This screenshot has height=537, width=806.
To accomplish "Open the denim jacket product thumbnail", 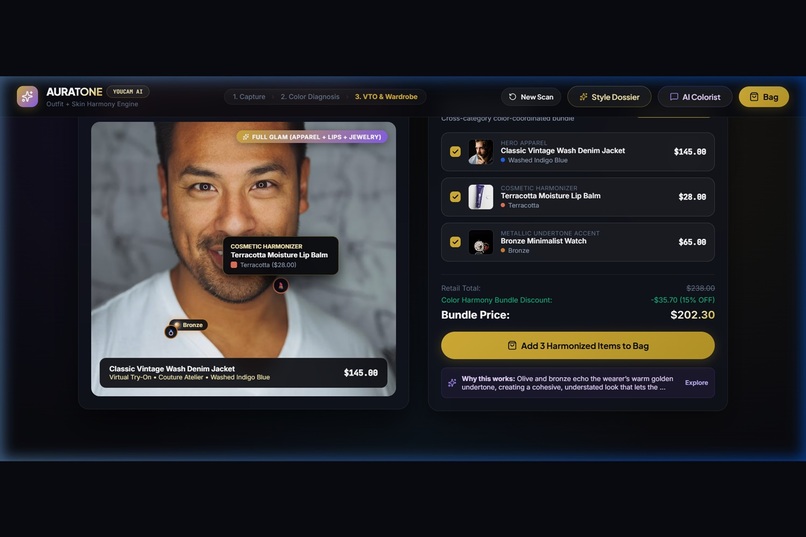I will coord(481,152).
